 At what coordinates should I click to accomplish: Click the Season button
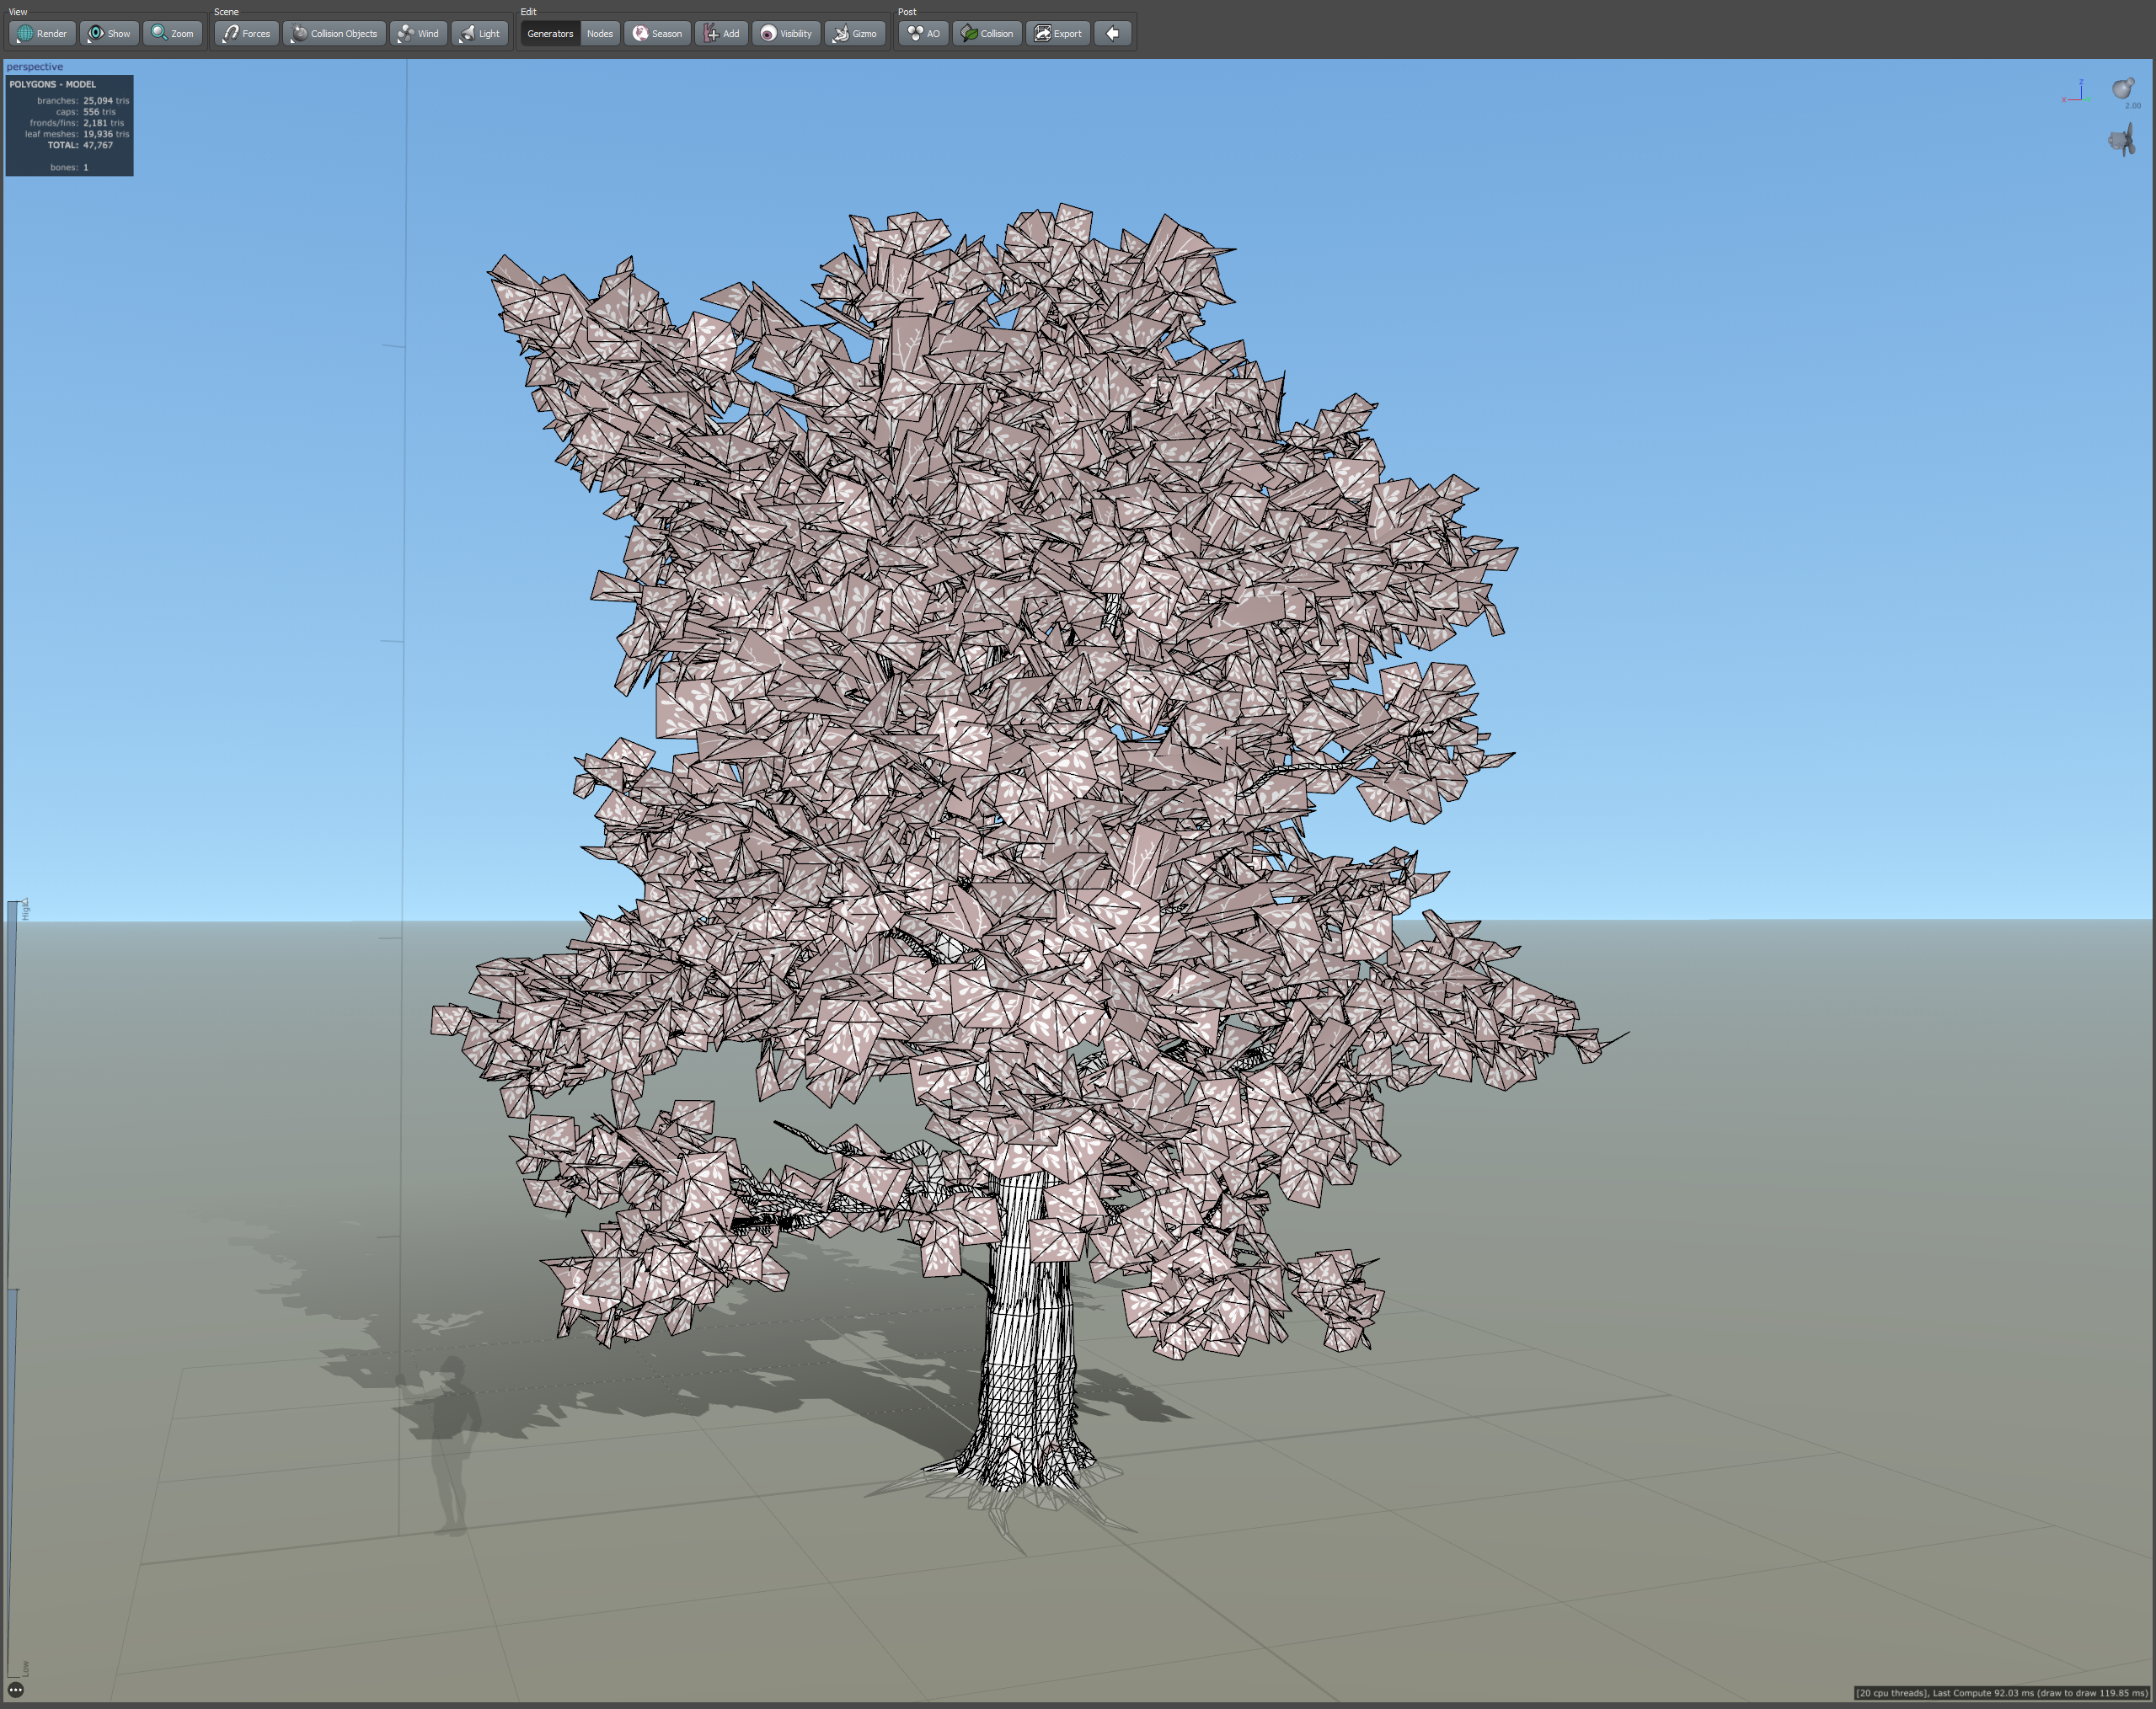(657, 33)
